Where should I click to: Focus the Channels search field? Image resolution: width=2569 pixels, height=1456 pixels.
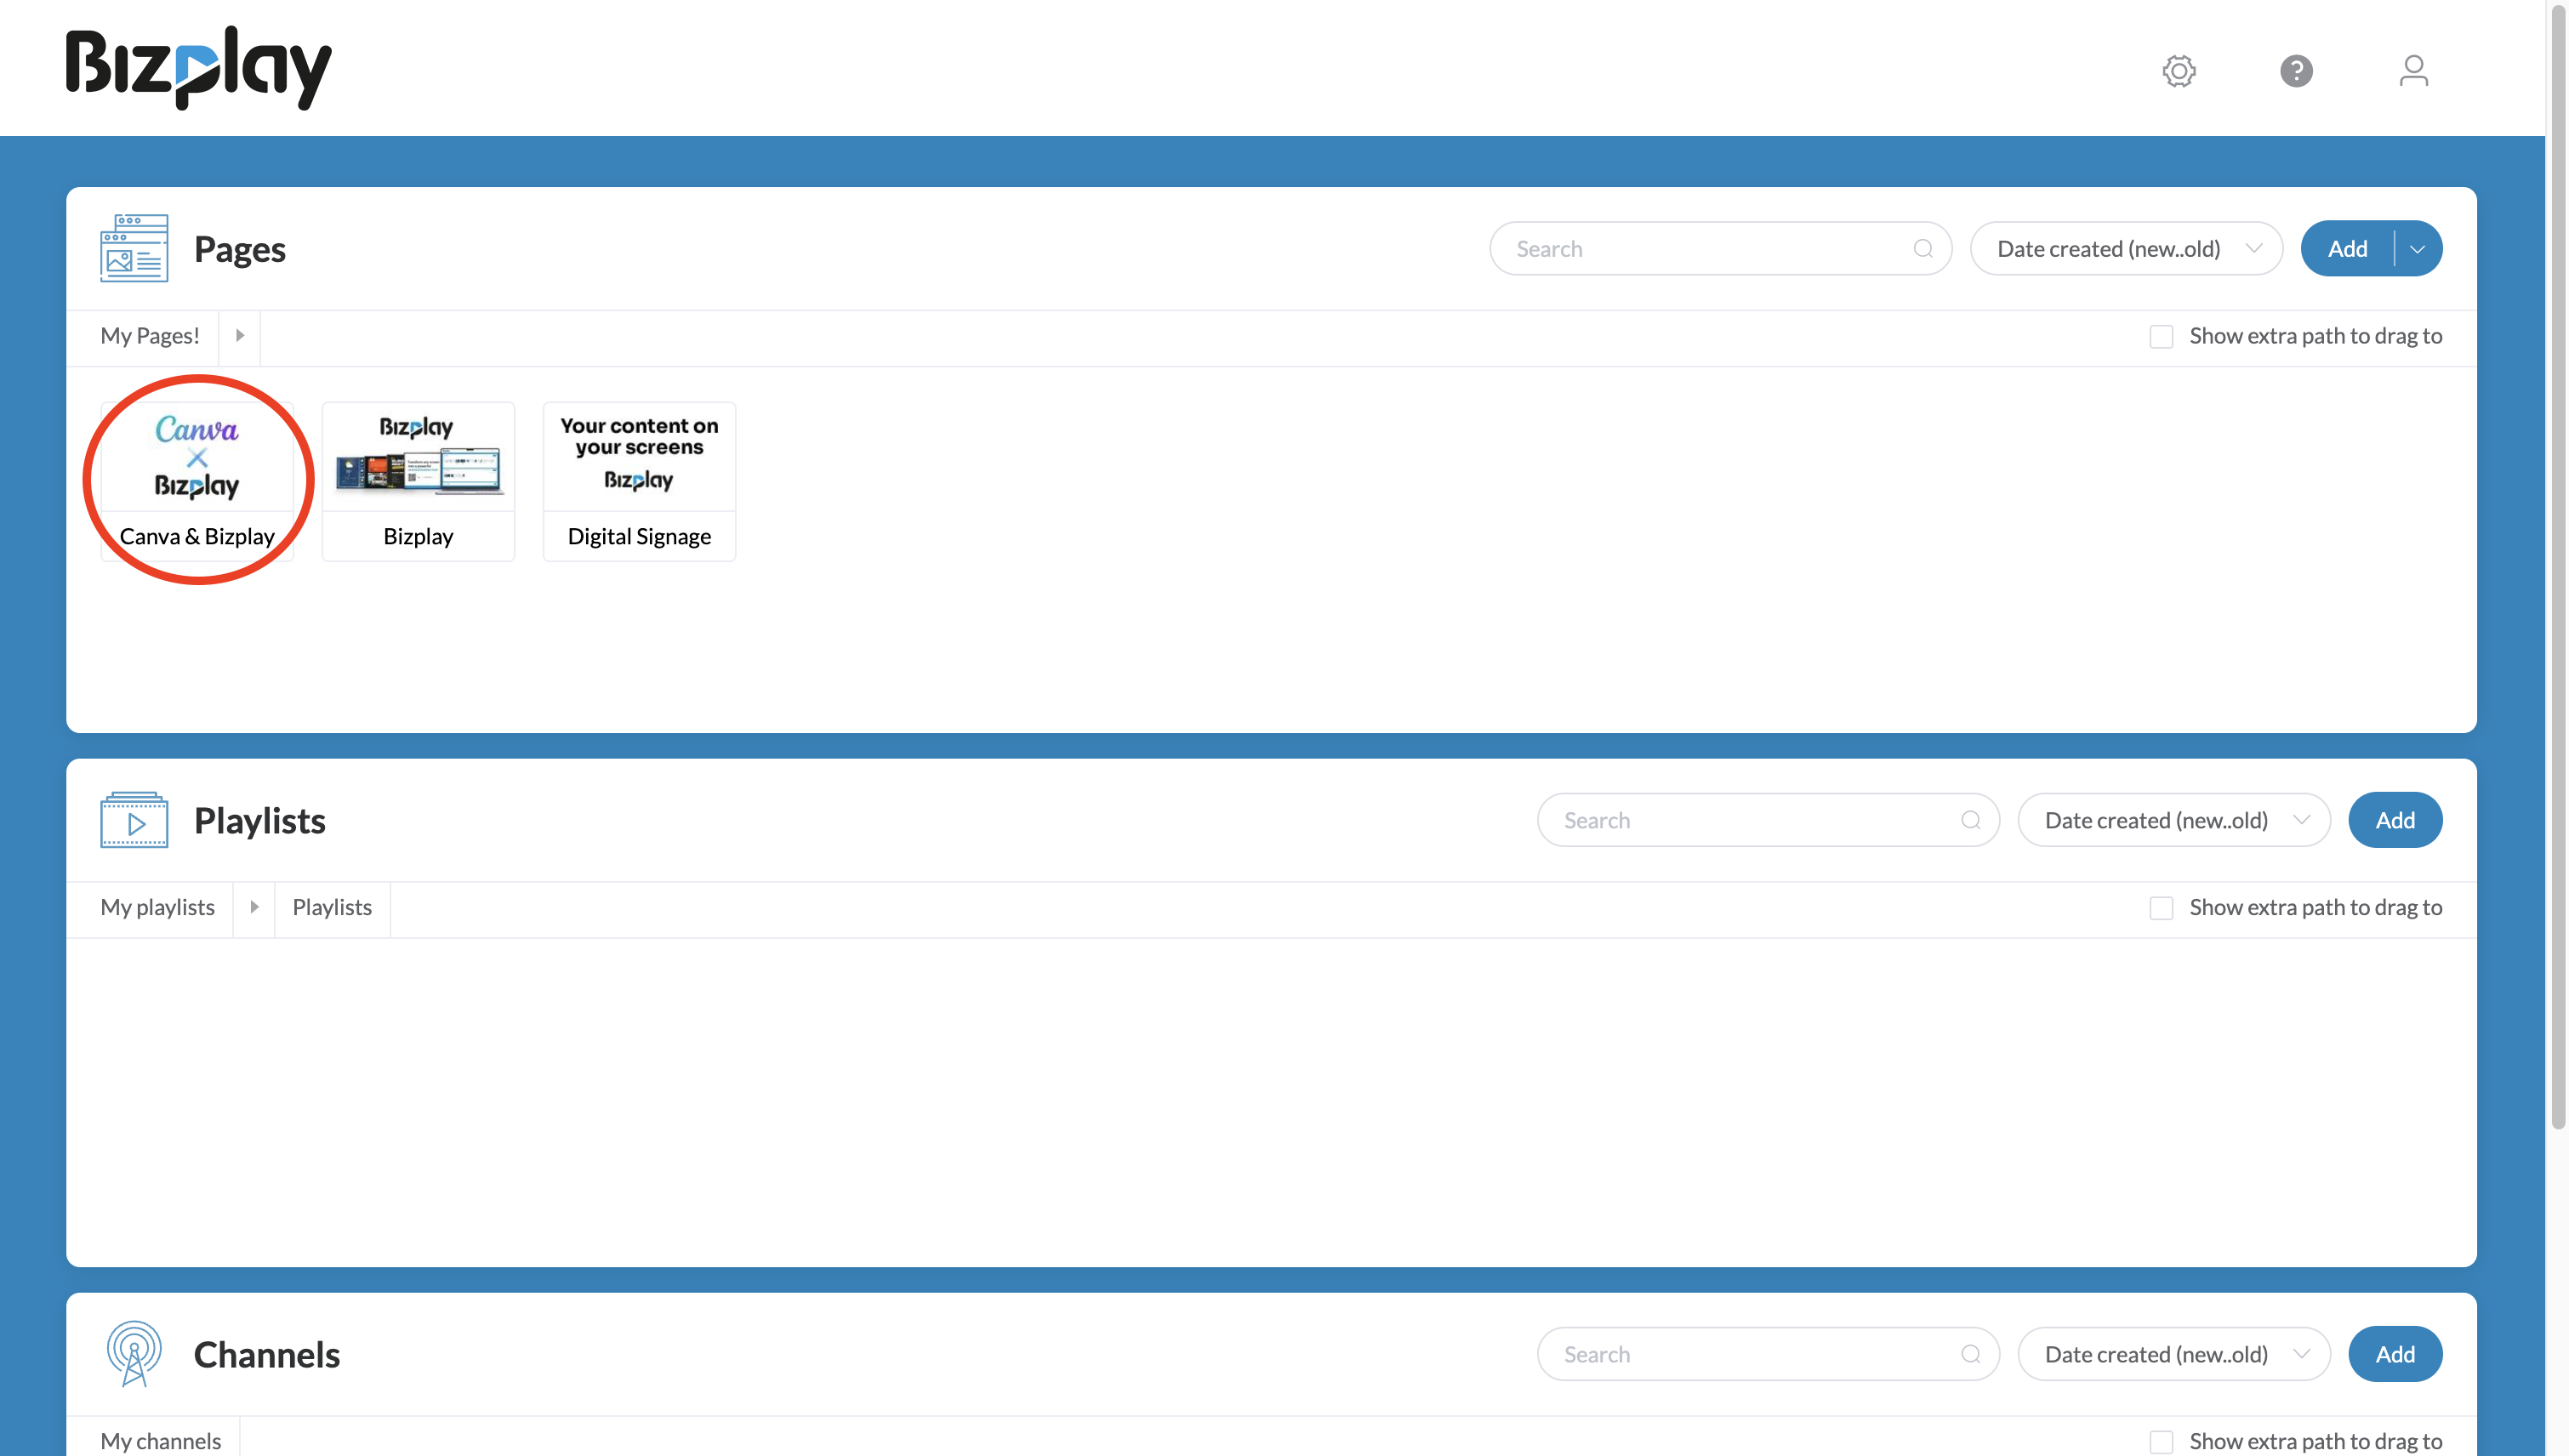tap(1768, 1354)
